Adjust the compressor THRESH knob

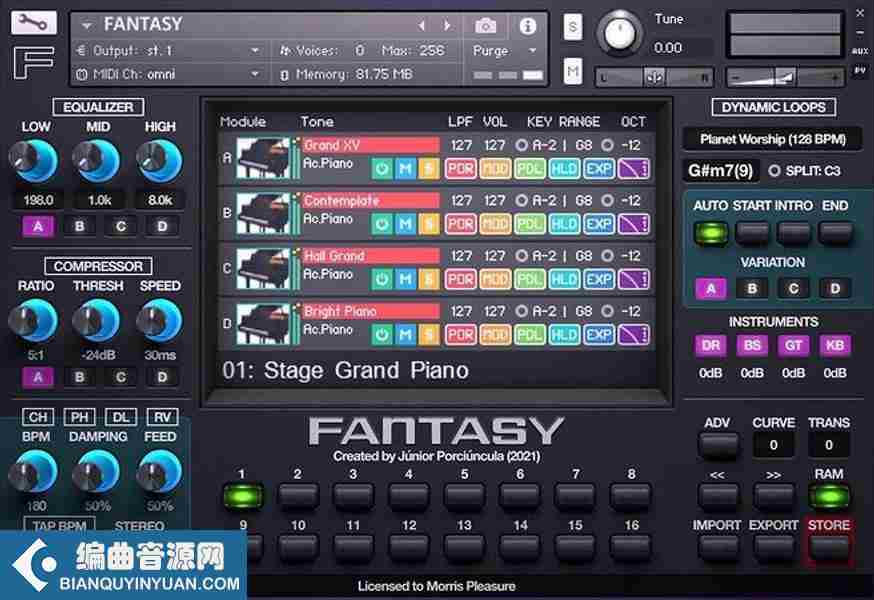point(96,320)
